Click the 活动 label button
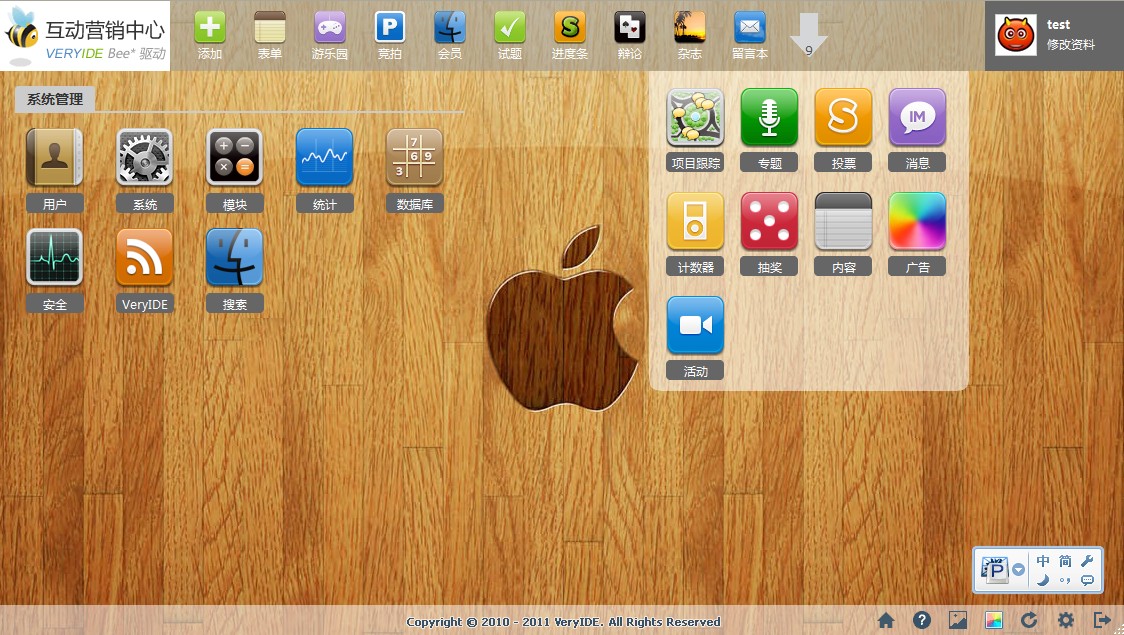Viewport: 1124px width, 635px height. pyautogui.click(x=695, y=371)
